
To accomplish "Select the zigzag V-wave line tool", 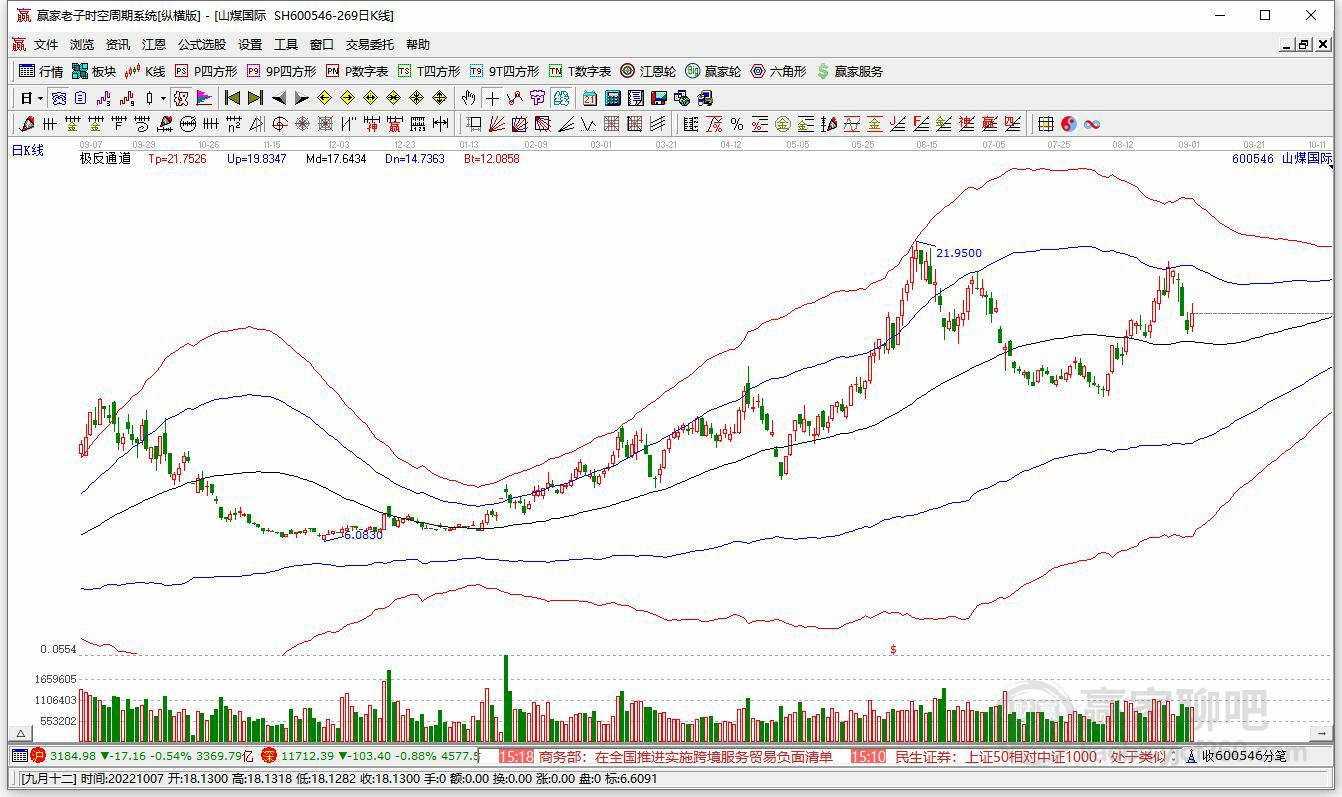I will (x=588, y=124).
